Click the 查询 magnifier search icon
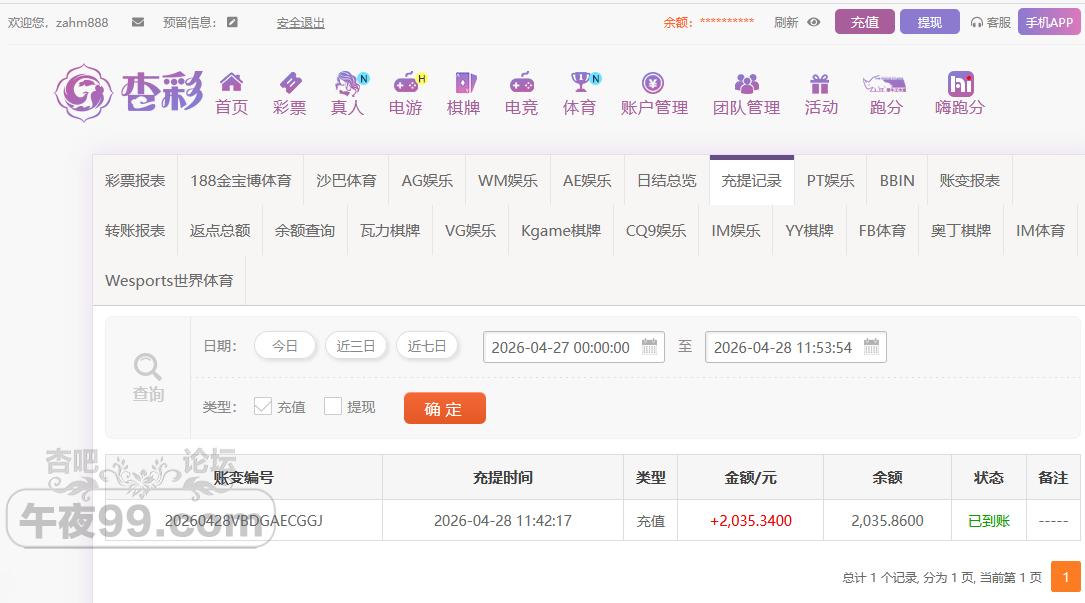1085x603 pixels. (148, 366)
